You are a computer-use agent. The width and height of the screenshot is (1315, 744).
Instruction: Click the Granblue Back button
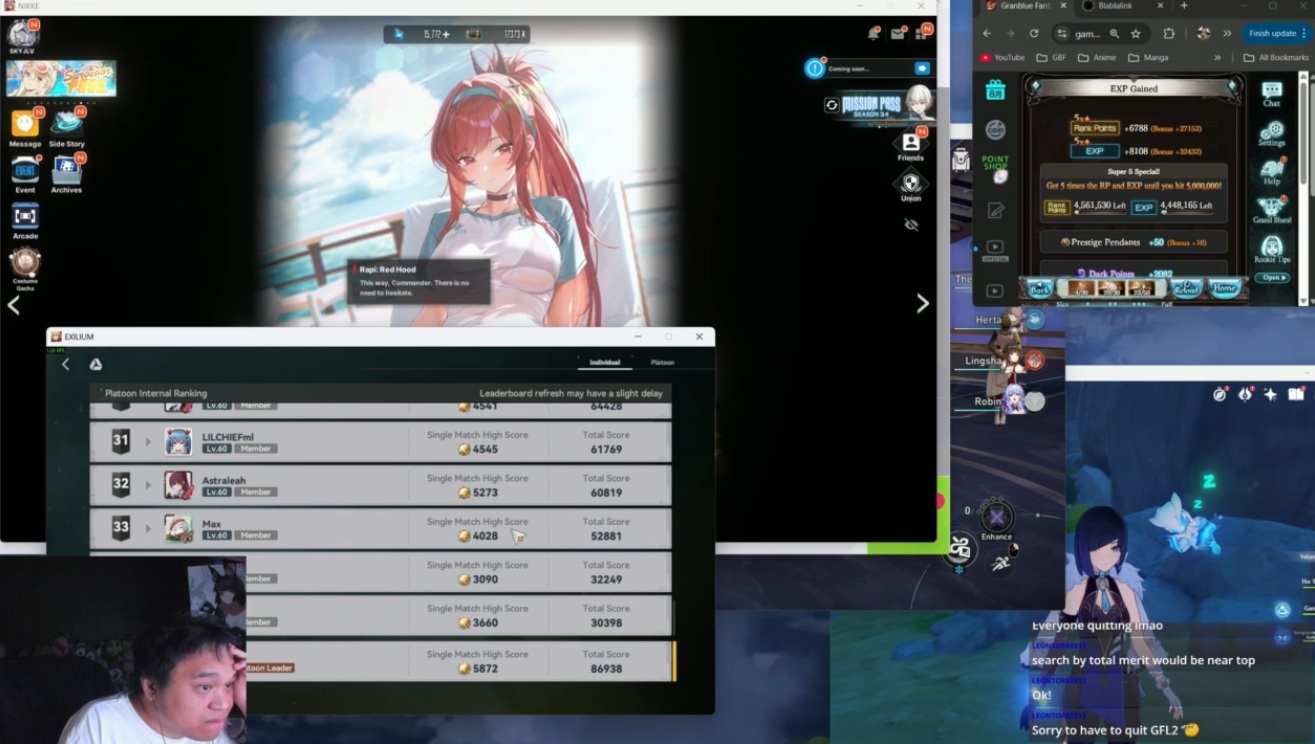[1041, 288]
